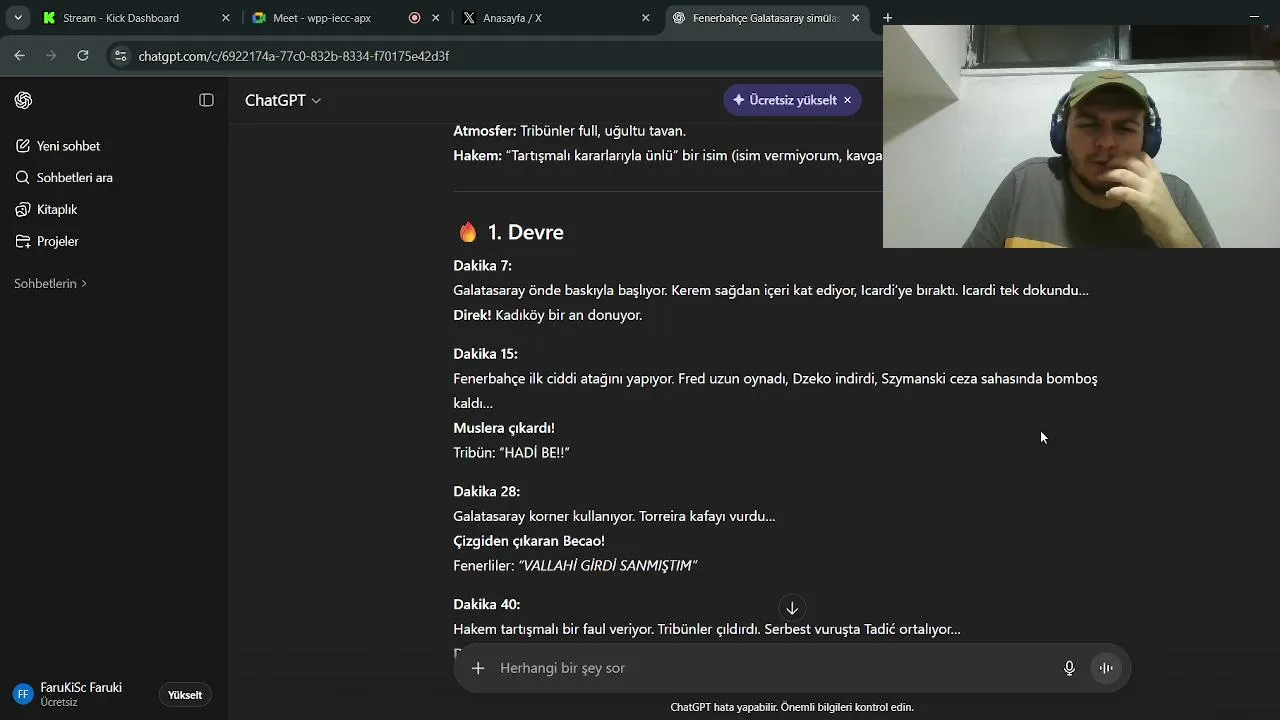Close the Anasayfa / X tab
Image resolution: width=1280 pixels, height=720 pixels.
pyautogui.click(x=645, y=18)
